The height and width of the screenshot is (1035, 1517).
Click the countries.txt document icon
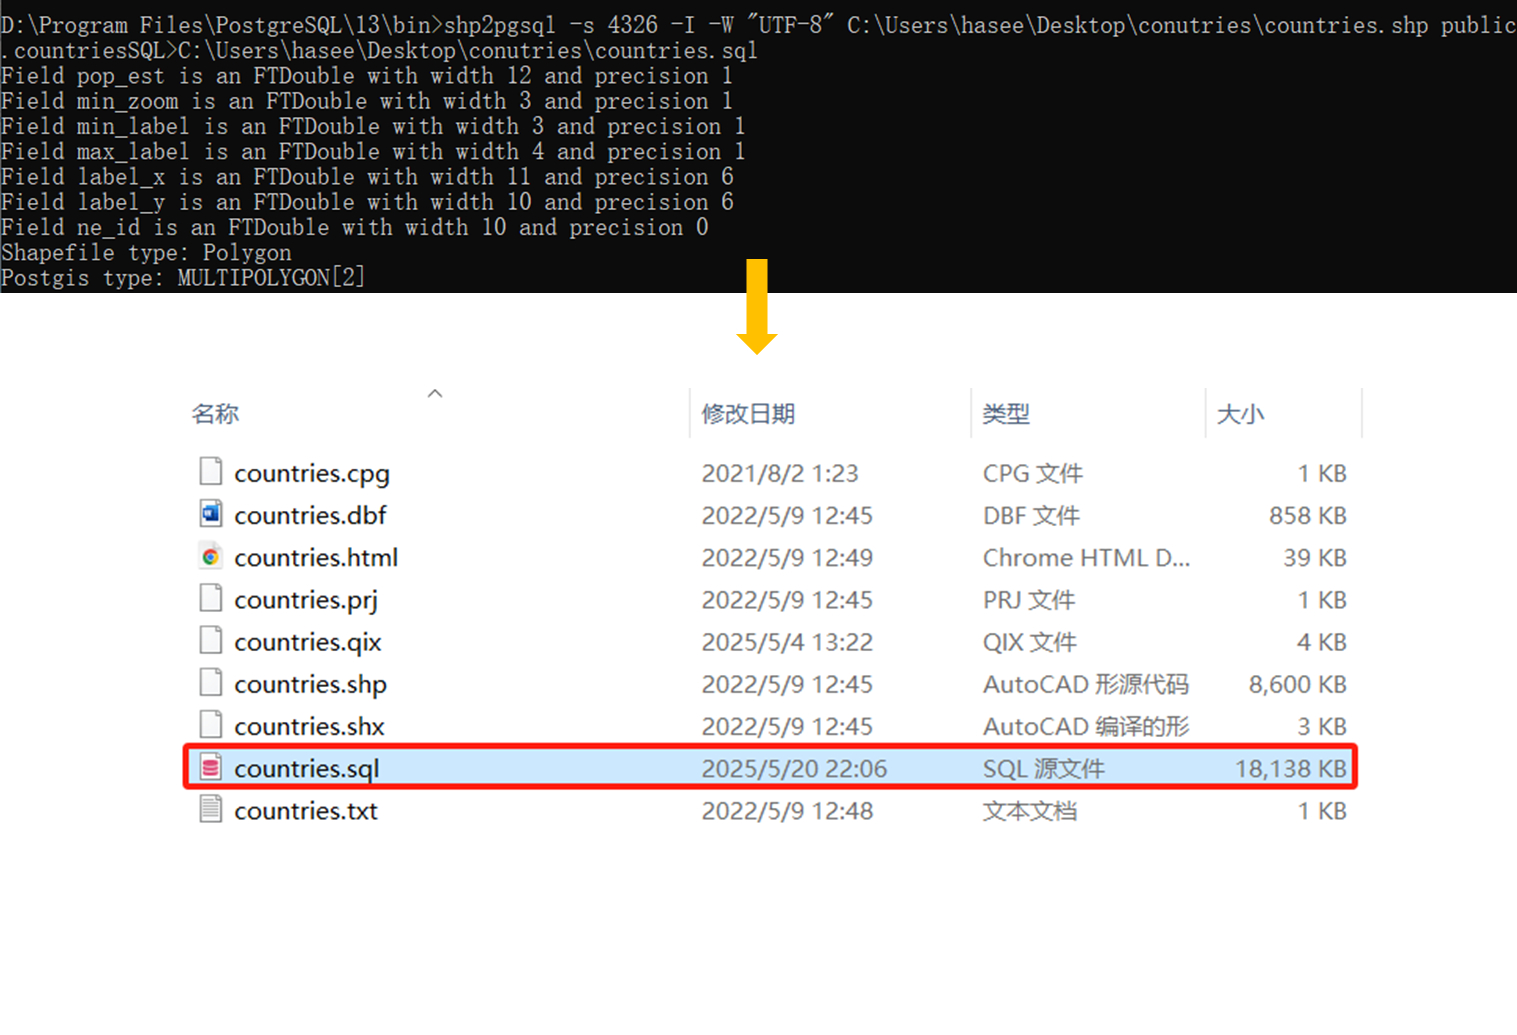tap(210, 809)
